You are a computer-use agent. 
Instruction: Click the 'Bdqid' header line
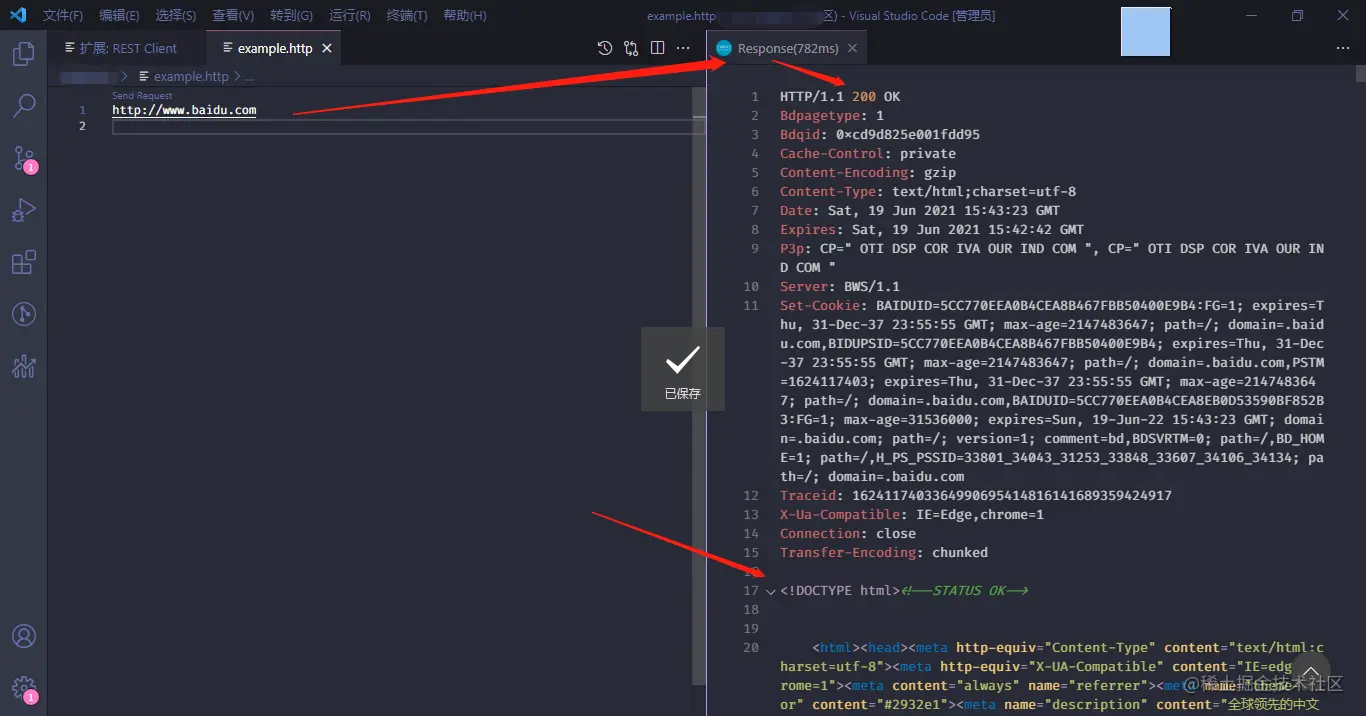(x=880, y=135)
